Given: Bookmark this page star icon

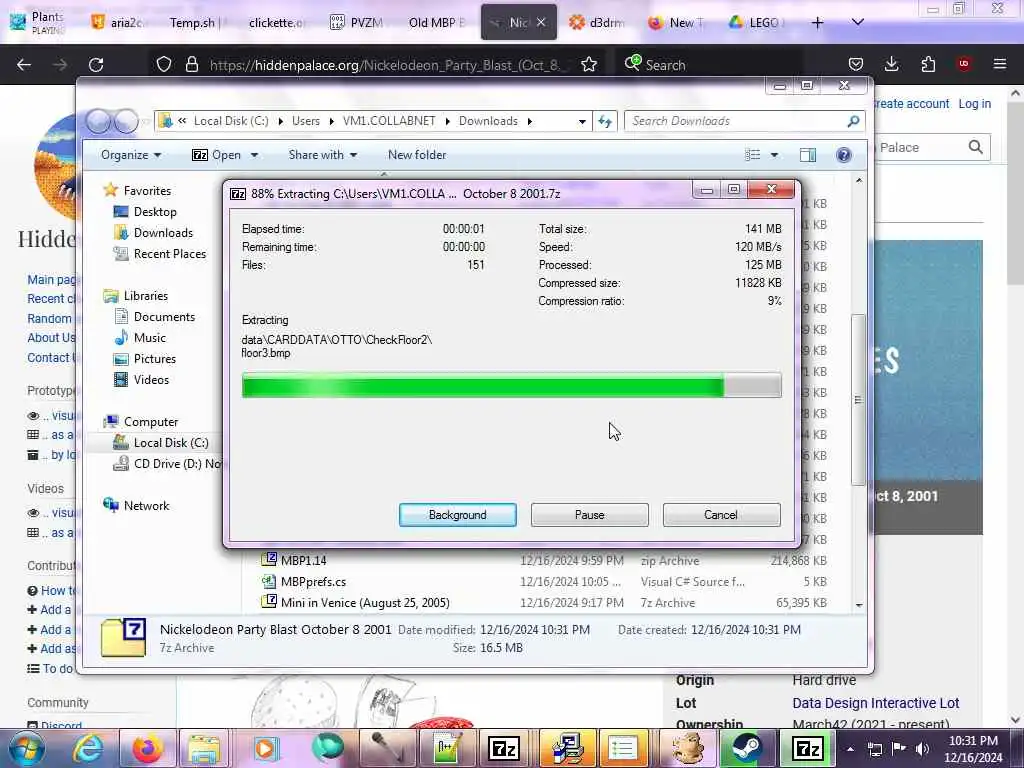Looking at the screenshot, I should tap(588, 64).
